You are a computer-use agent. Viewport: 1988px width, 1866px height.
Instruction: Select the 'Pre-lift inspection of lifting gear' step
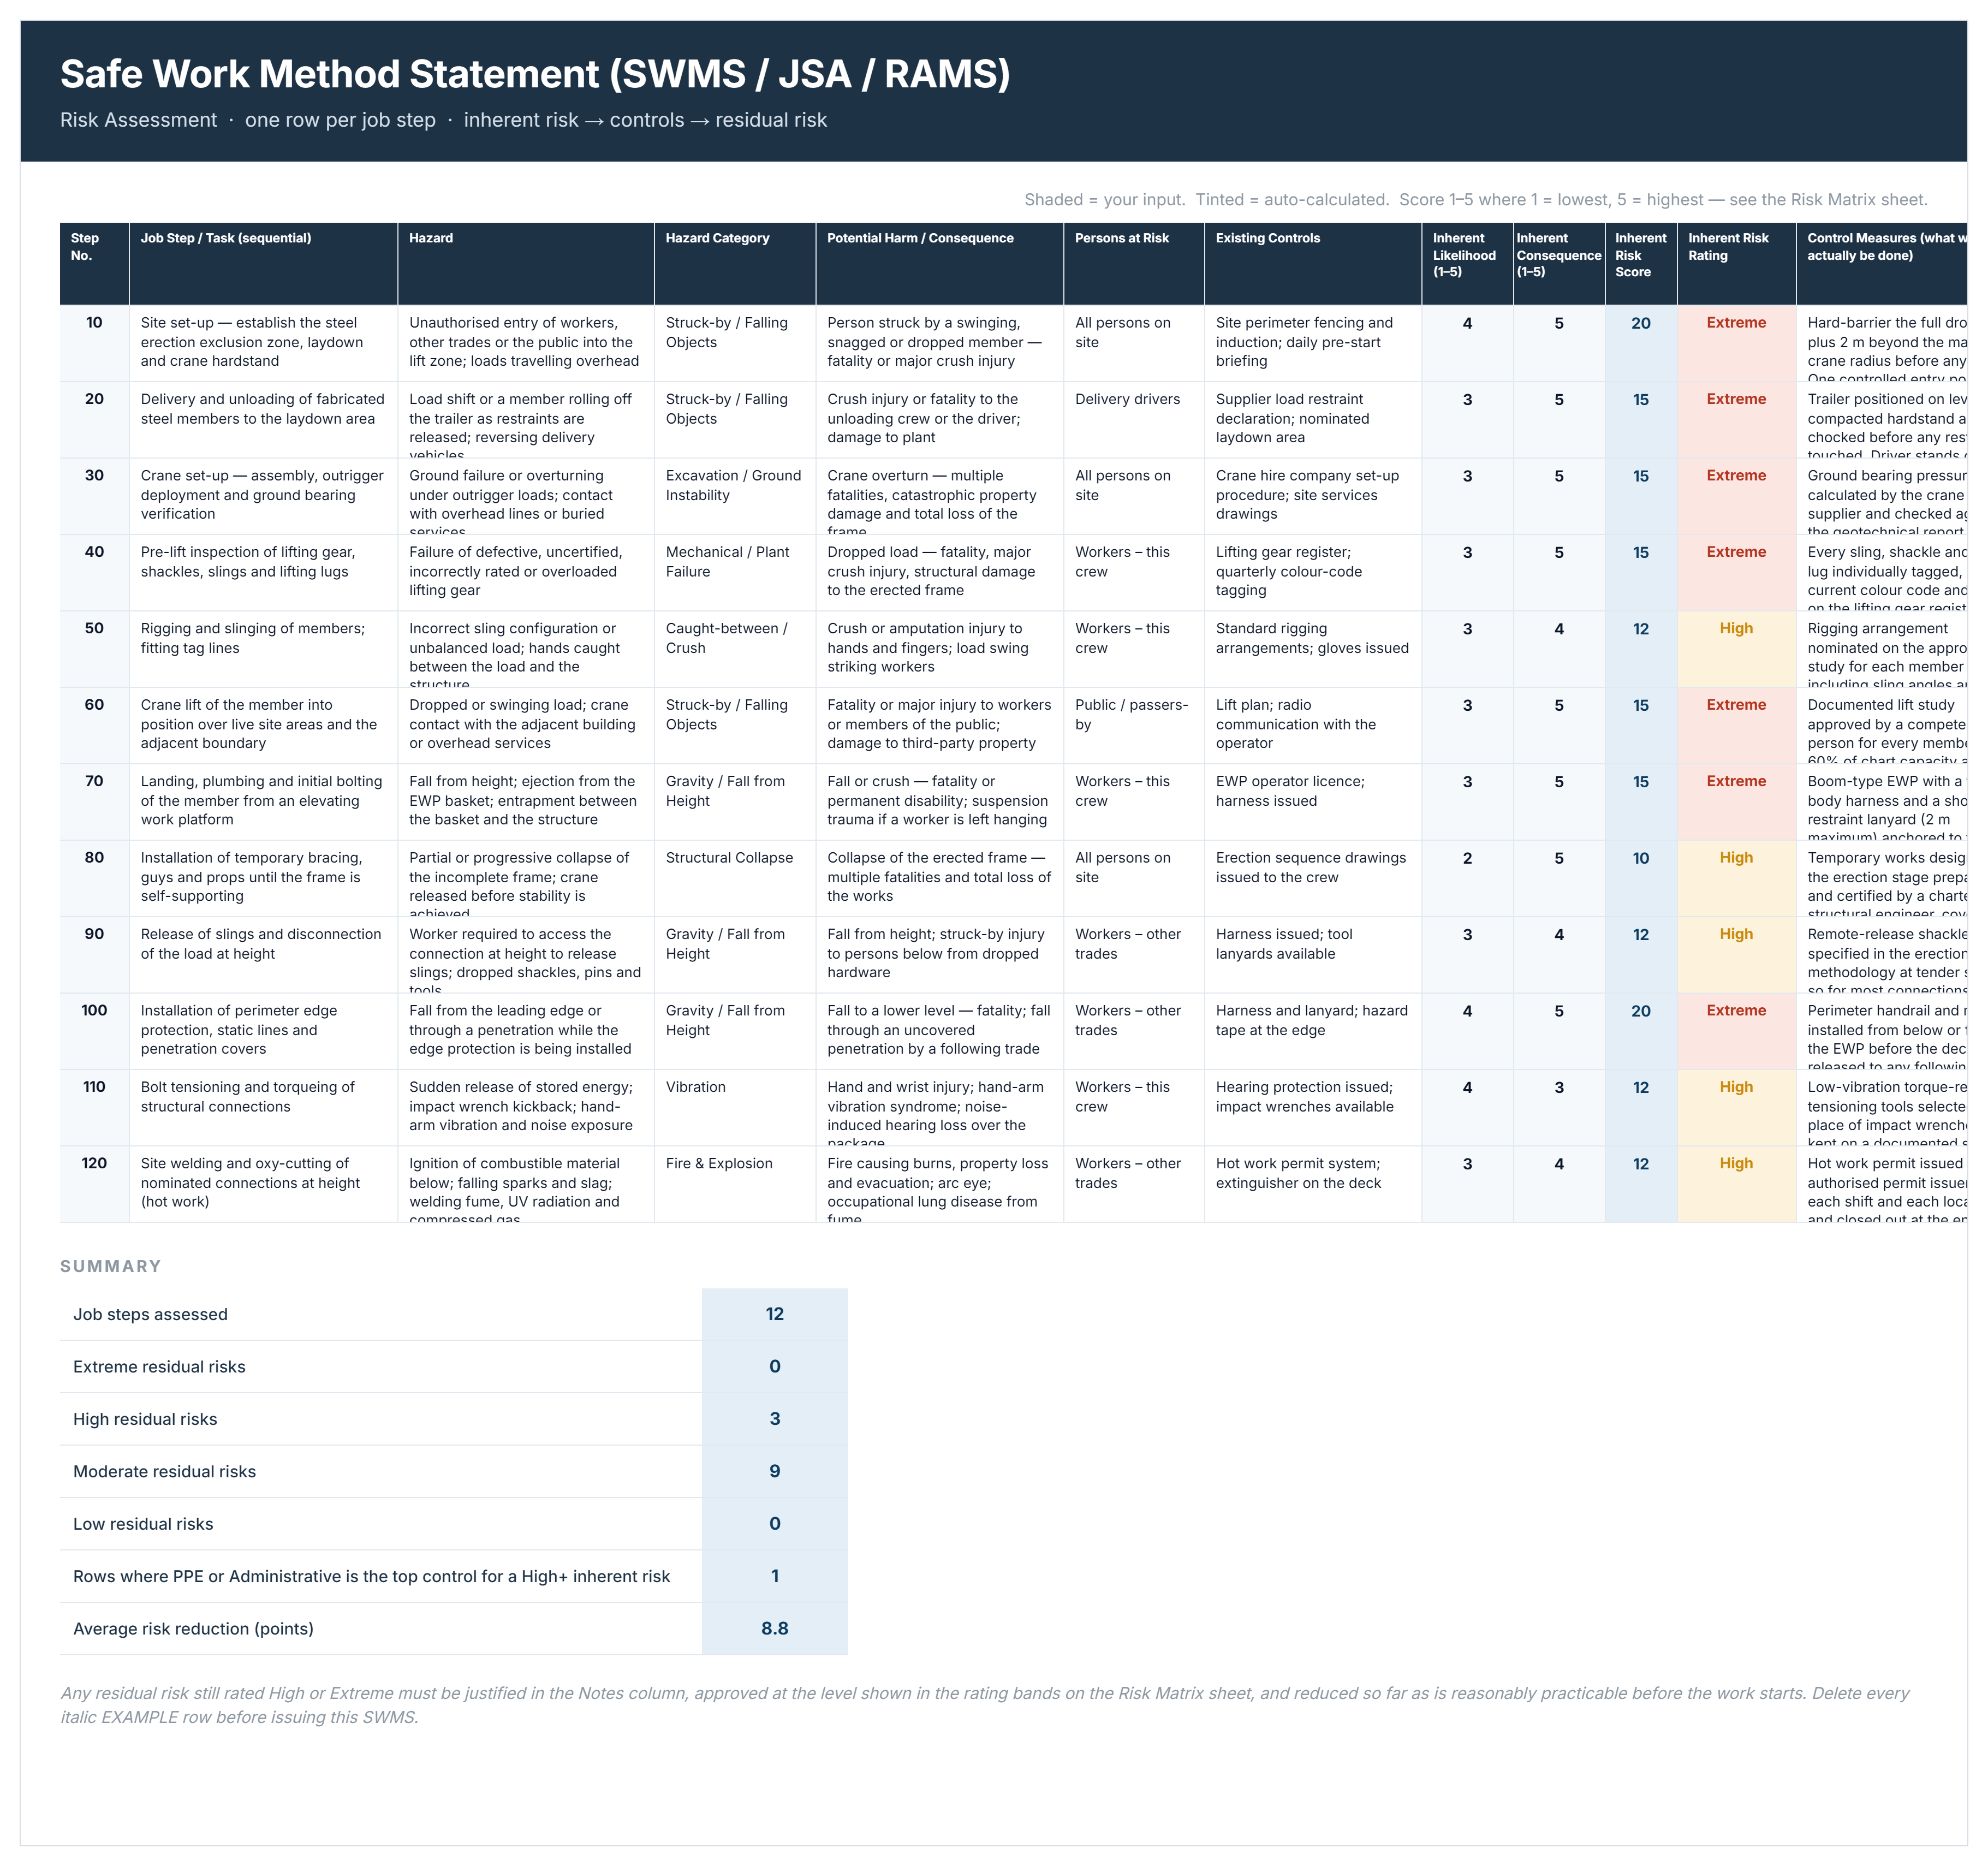click(x=263, y=572)
